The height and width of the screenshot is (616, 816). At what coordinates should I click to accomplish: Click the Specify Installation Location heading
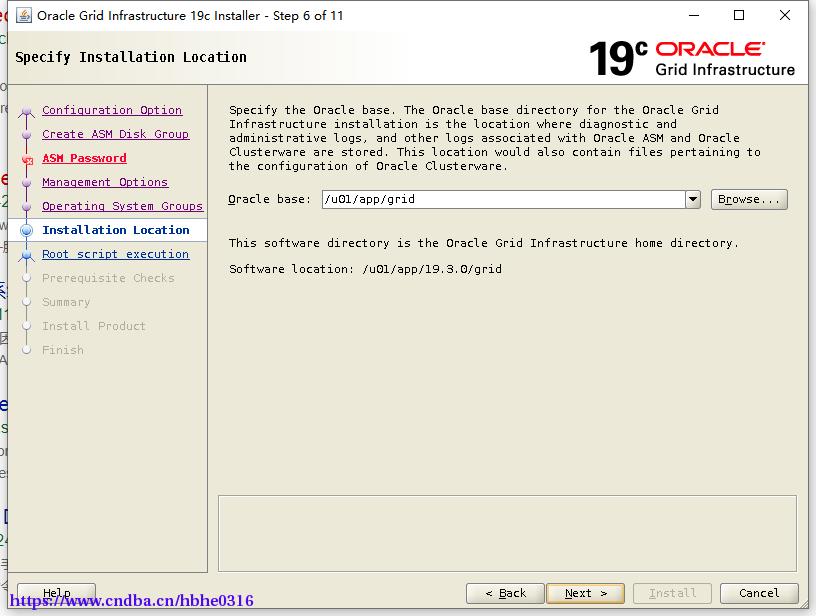click(131, 57)
